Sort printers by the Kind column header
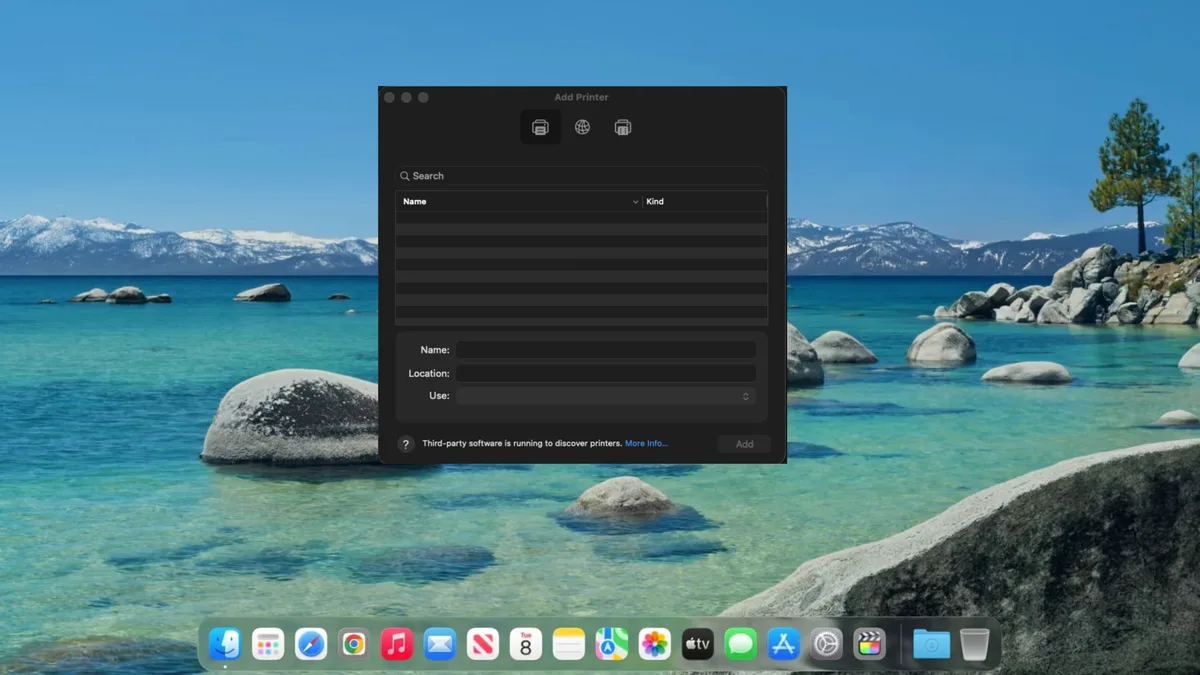This screenshot has height=675, width=1200. [705, 201]
